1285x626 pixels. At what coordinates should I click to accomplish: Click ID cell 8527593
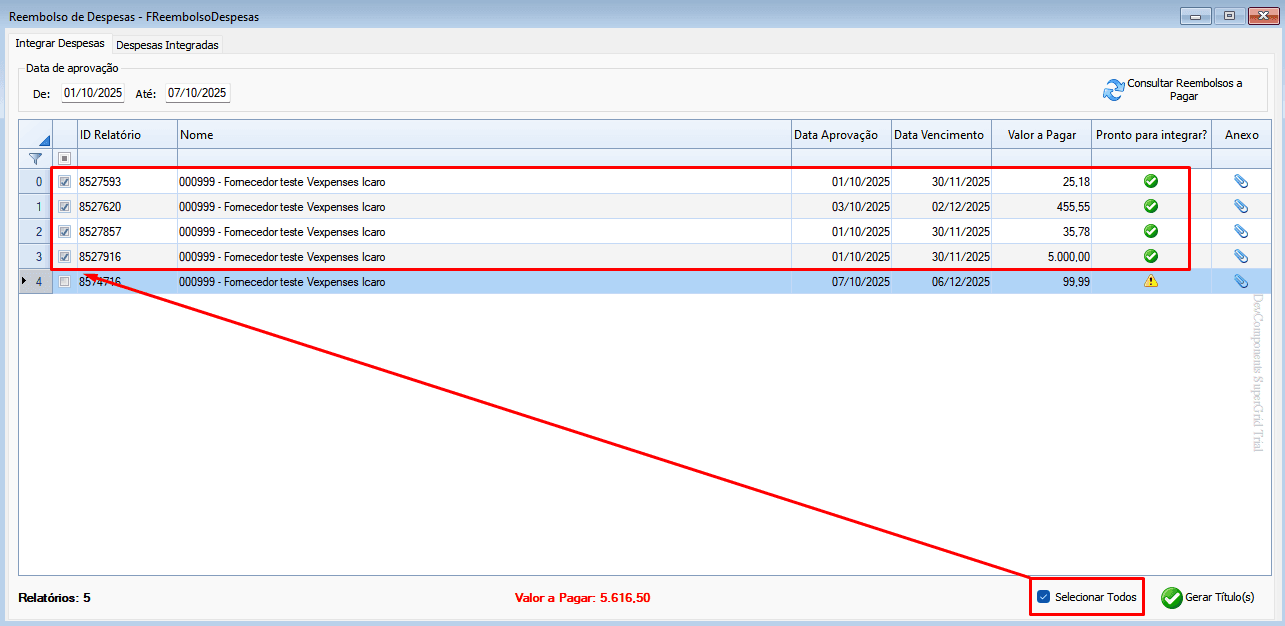(x=127, y=182)
